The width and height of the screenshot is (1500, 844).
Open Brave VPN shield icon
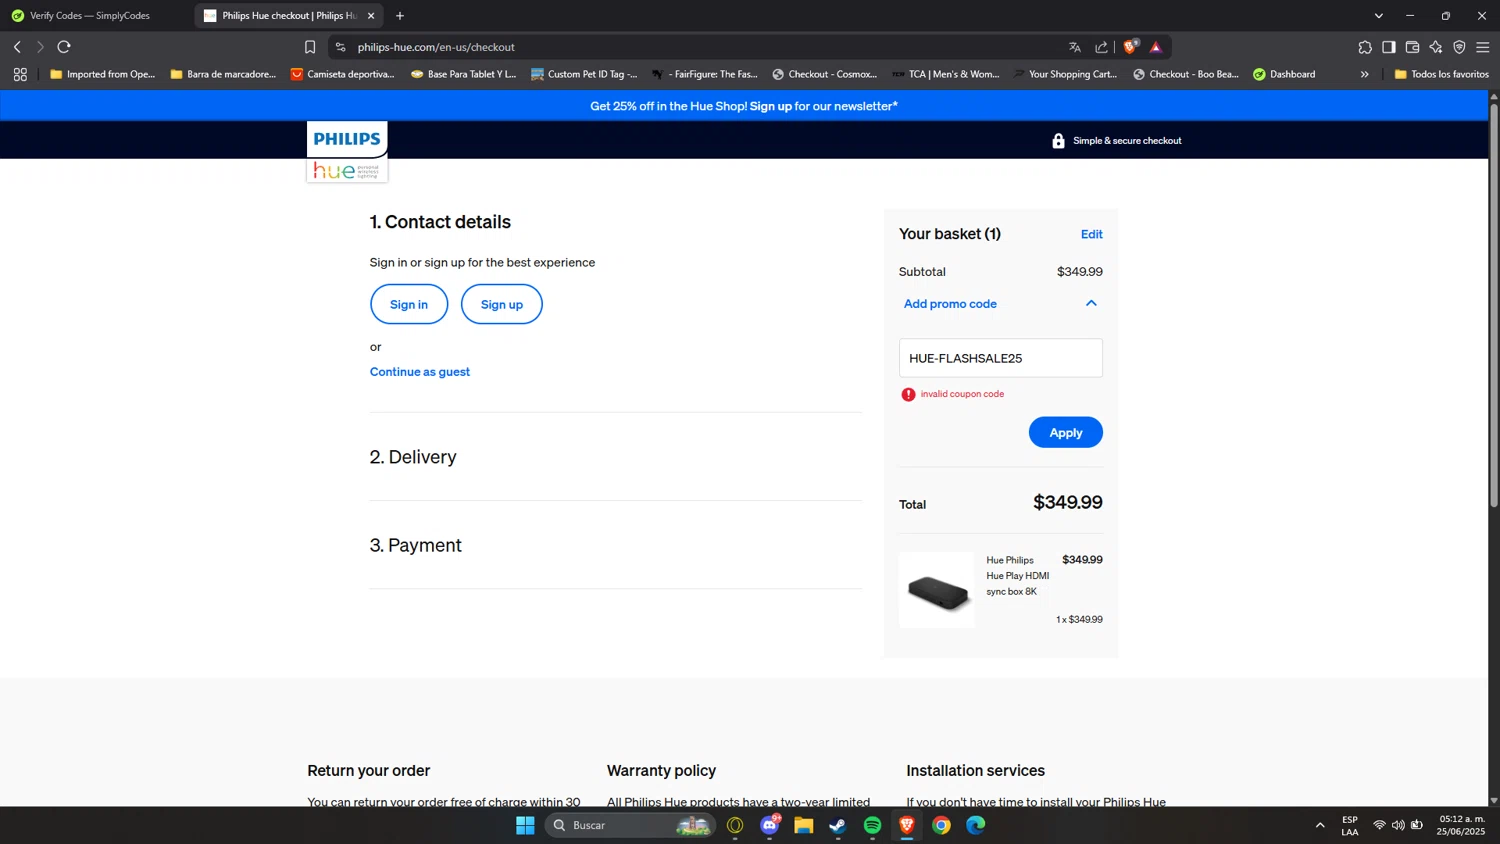(1459, 47)
